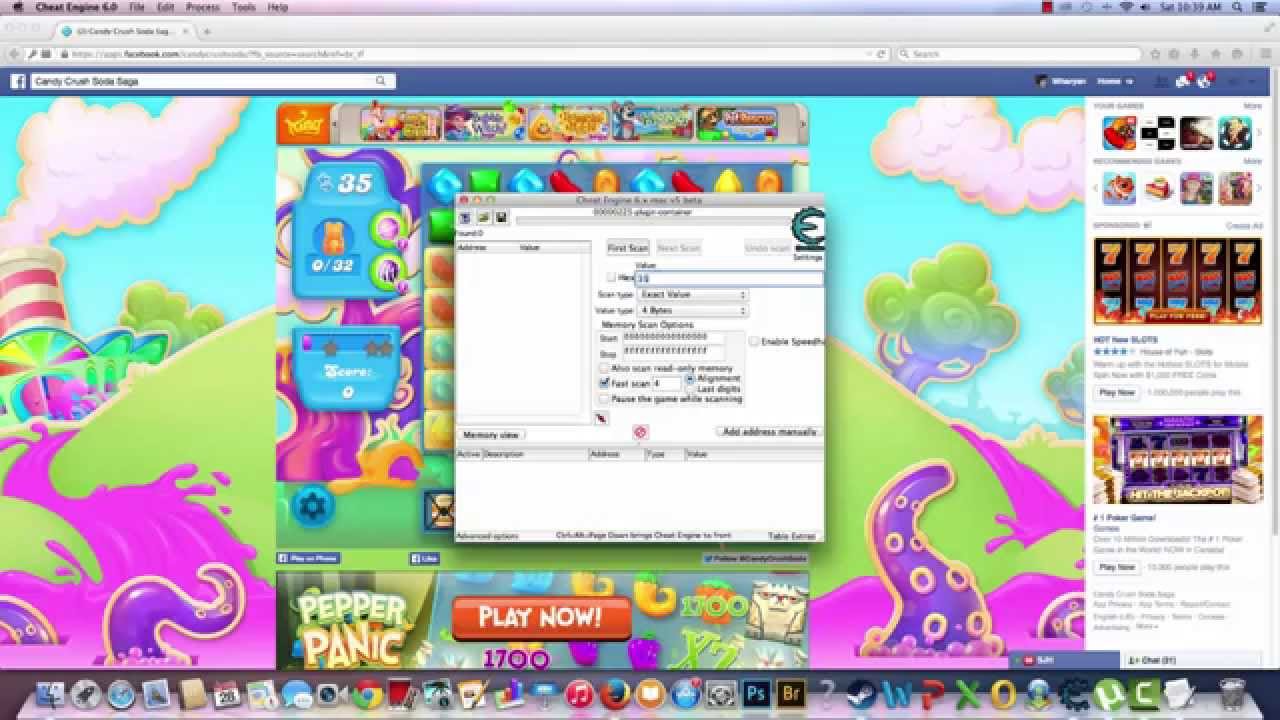Click the red circular stop icon in Cheat Engine
This screenshot has height=720, width=1280.
640,432
